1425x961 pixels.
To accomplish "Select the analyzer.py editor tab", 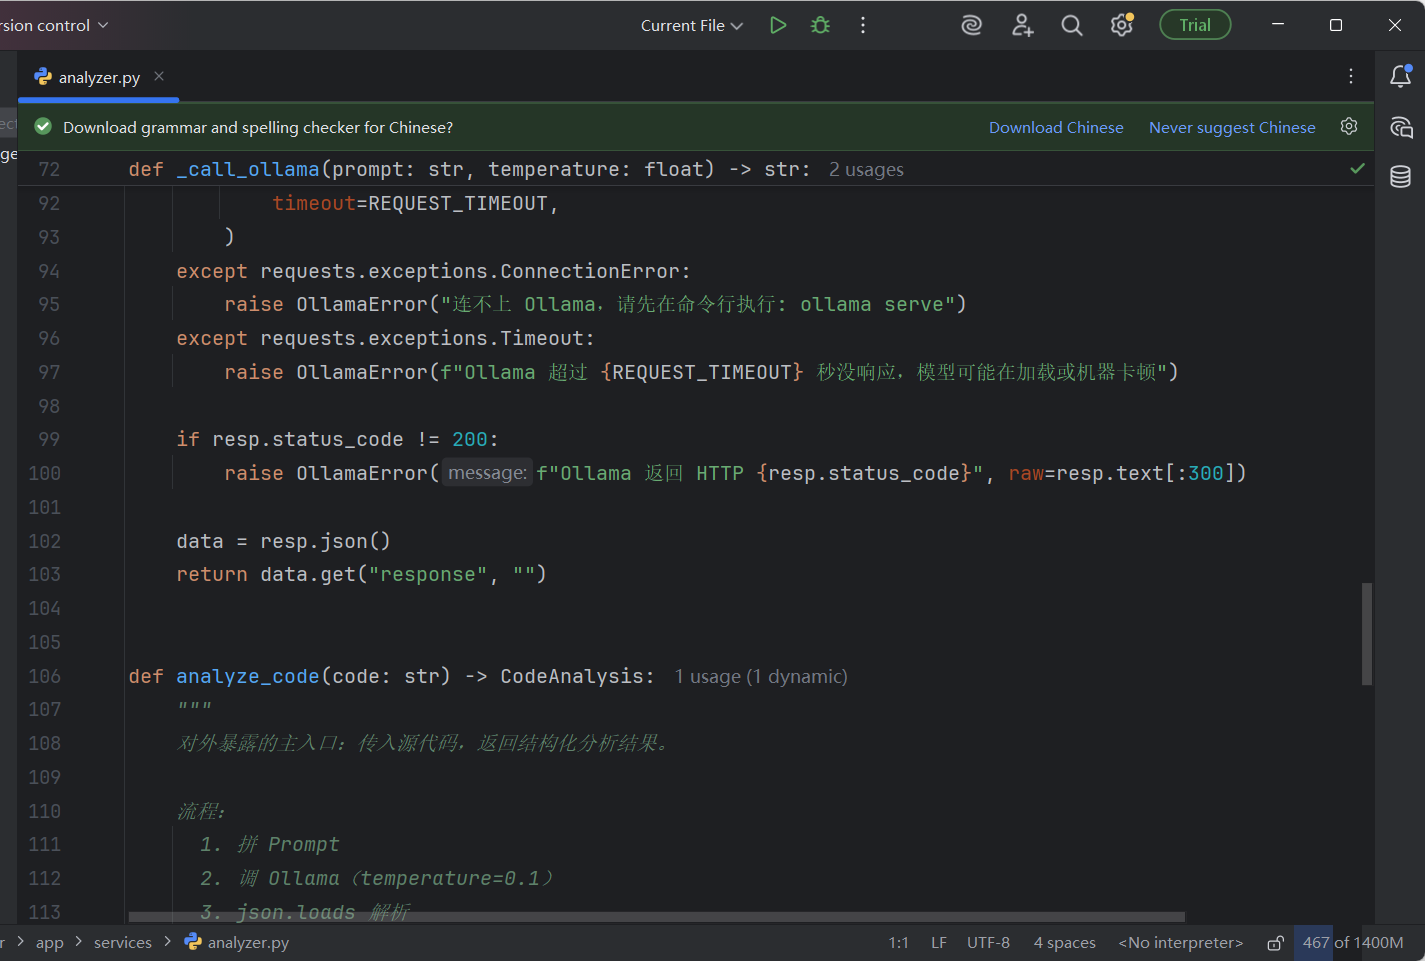I will click(98, 77).
